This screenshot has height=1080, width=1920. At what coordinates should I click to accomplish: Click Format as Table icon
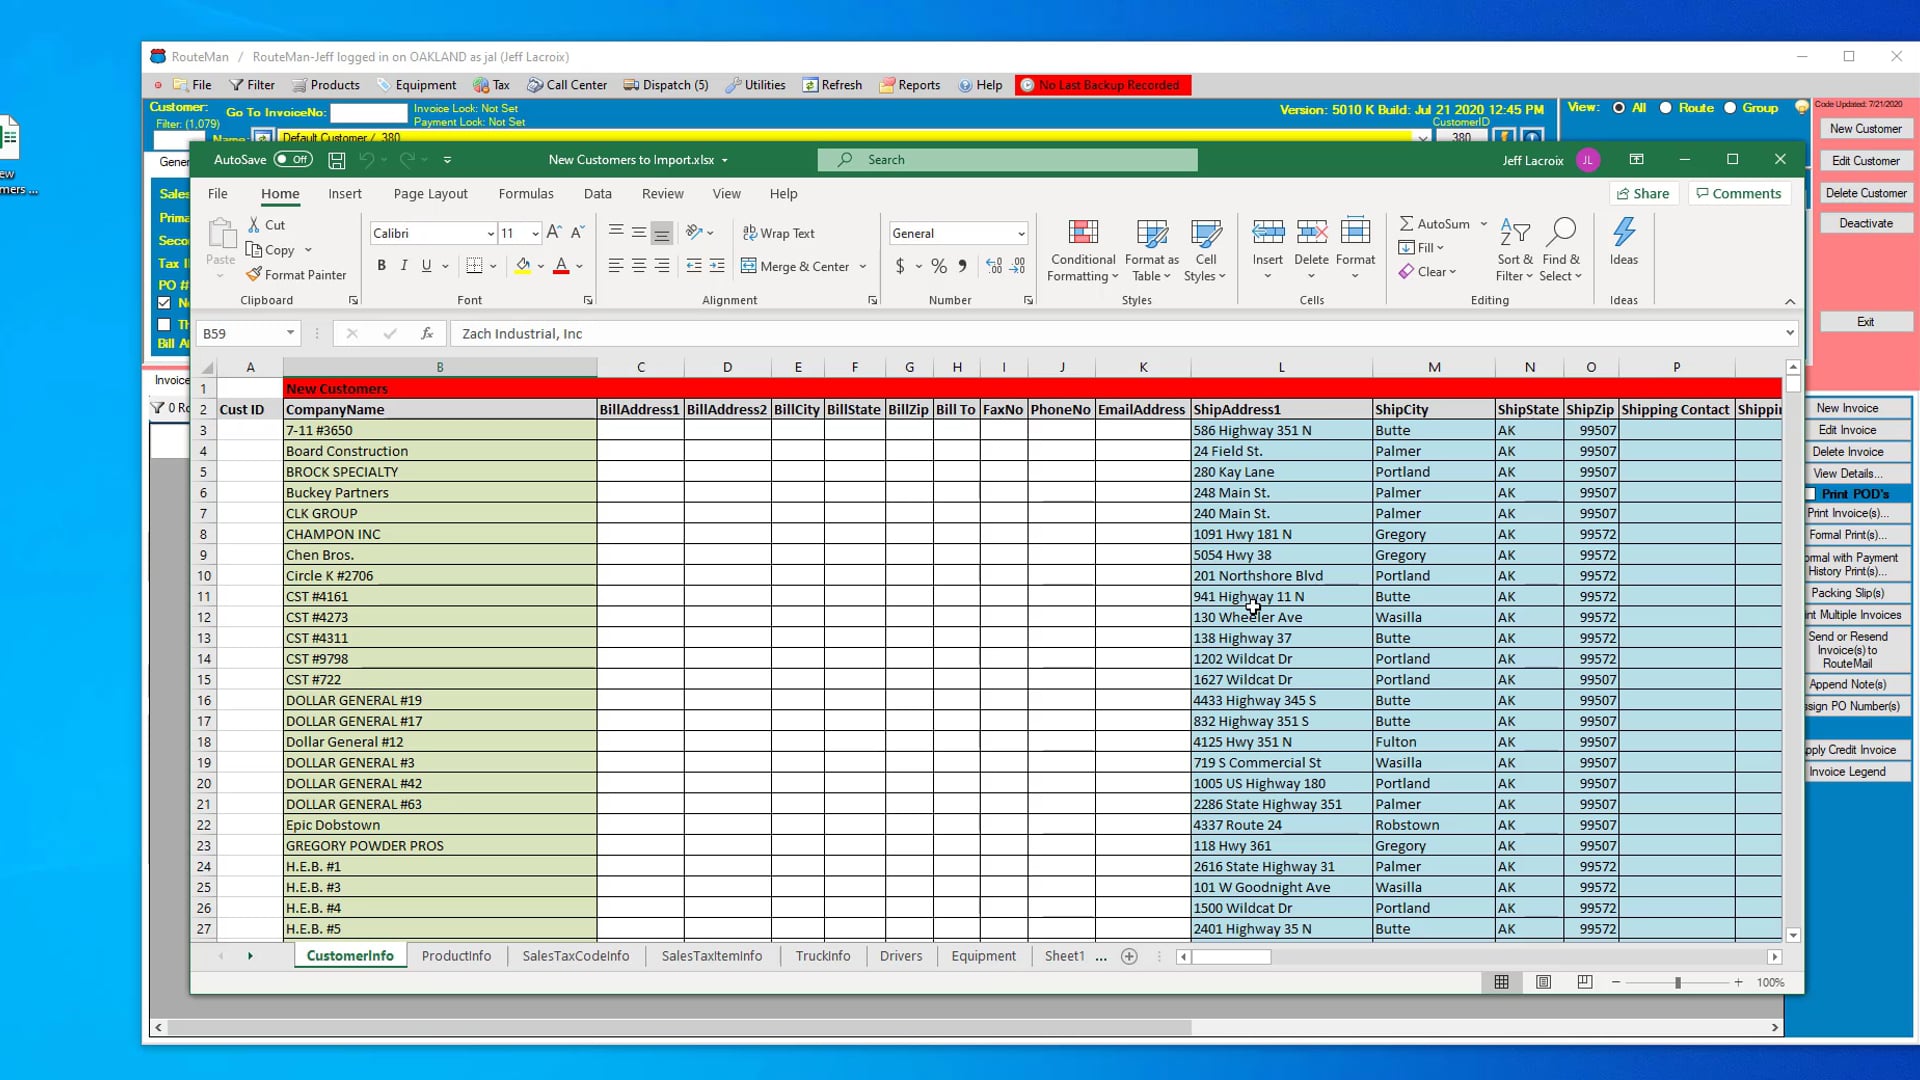(1152, 250)
